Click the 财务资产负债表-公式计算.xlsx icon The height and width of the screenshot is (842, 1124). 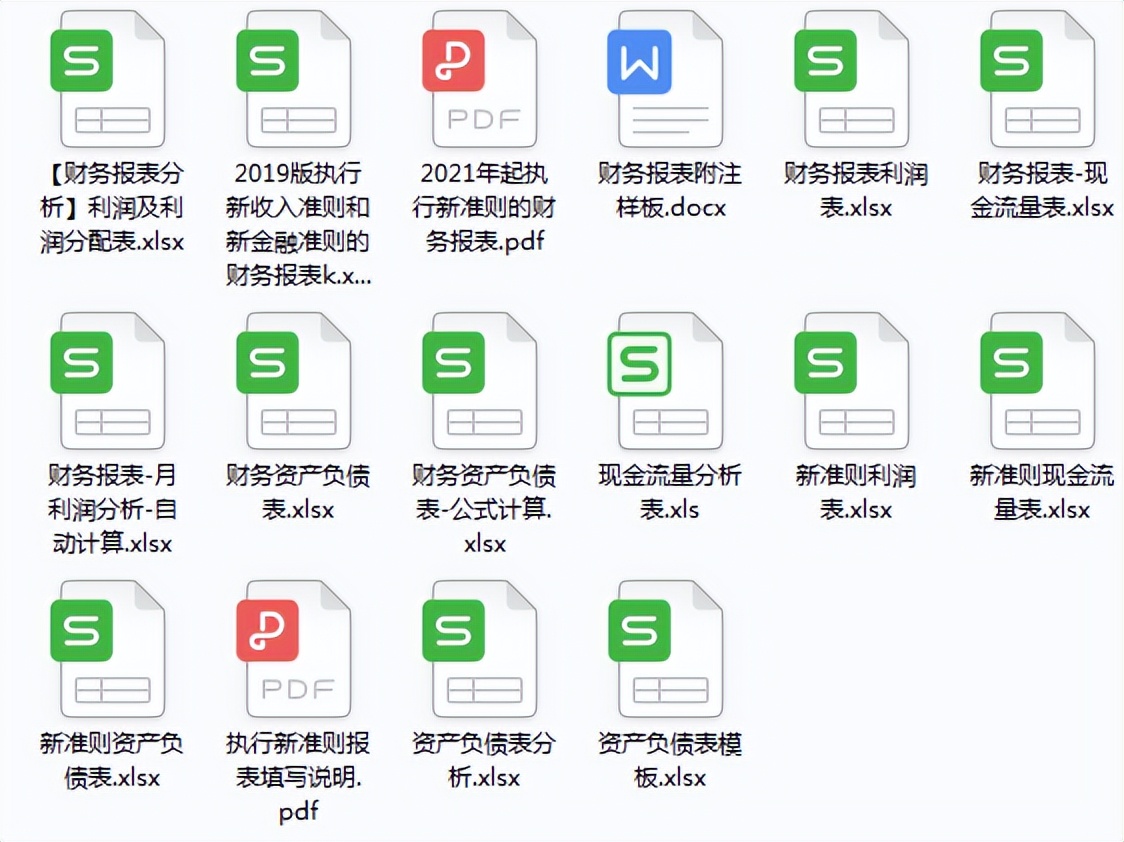[482, 380]
